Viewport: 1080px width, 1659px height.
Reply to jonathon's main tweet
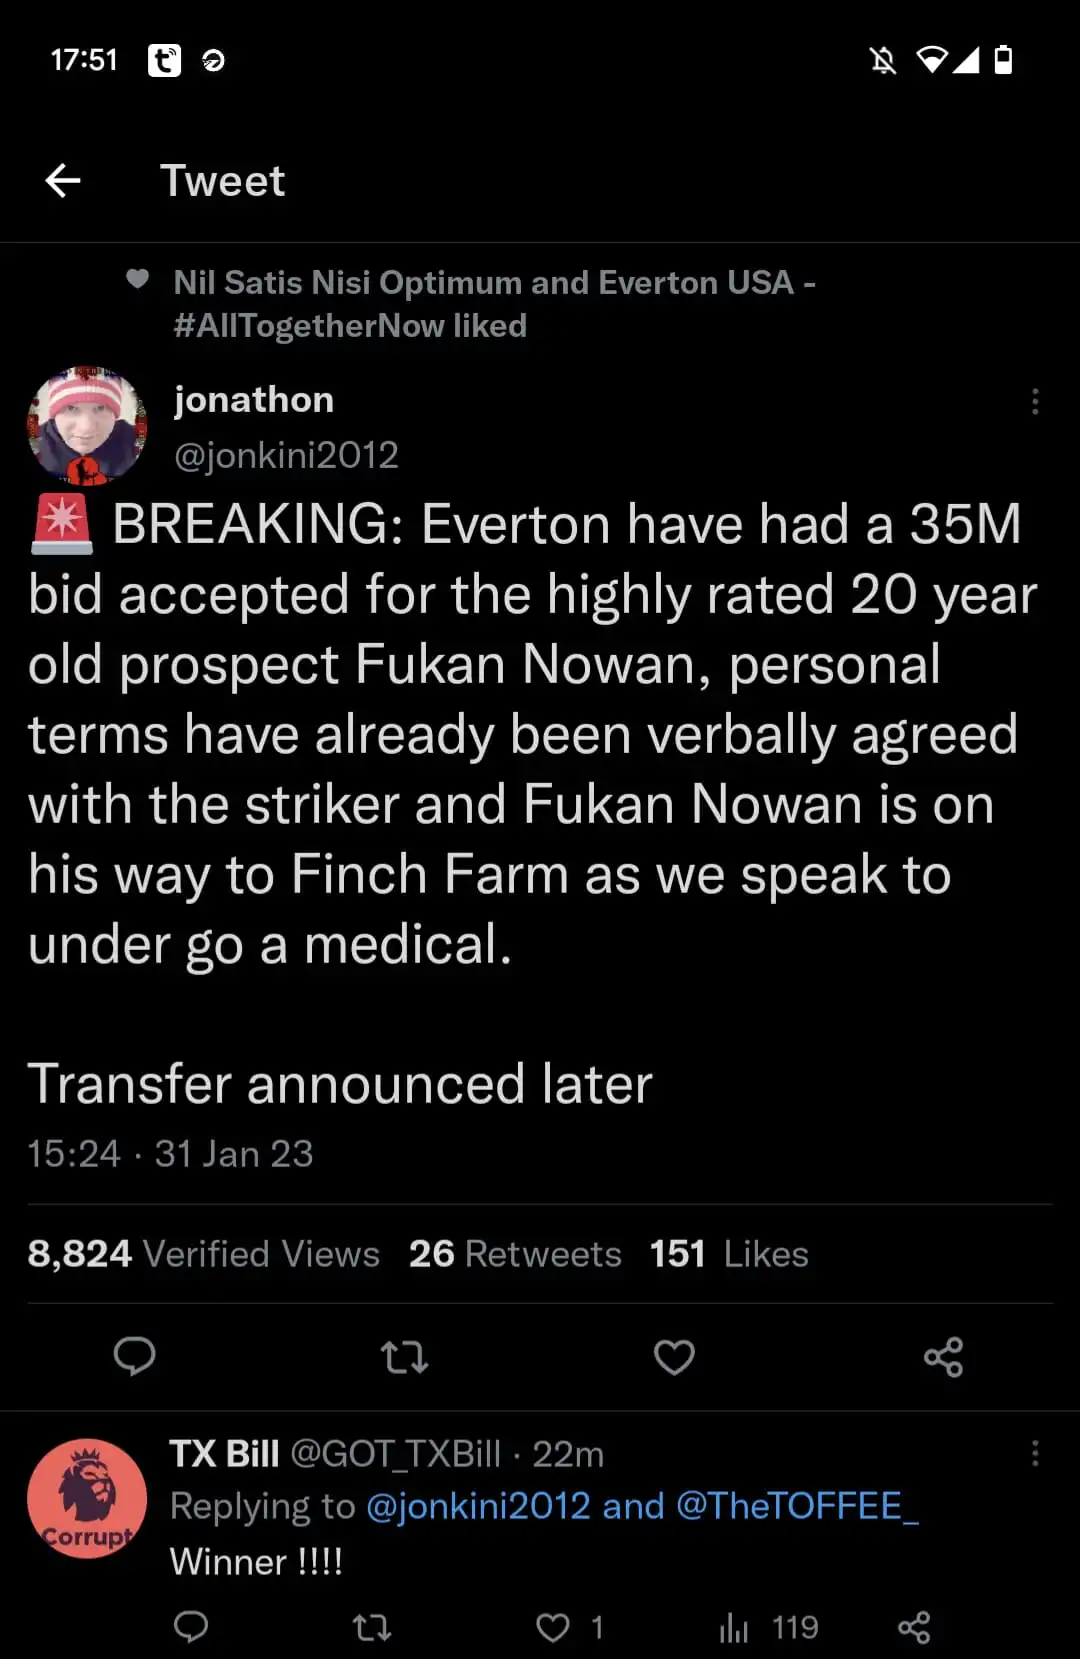click(134, 1357)
